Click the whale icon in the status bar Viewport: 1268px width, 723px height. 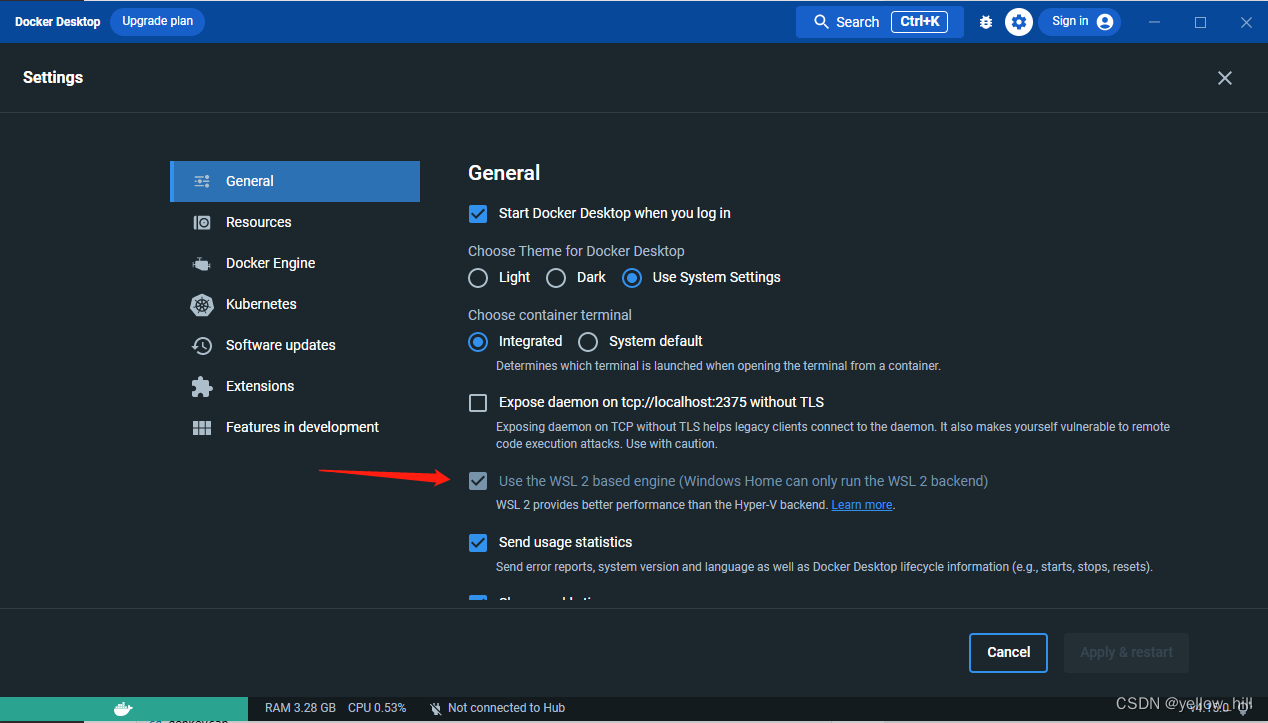122,708
